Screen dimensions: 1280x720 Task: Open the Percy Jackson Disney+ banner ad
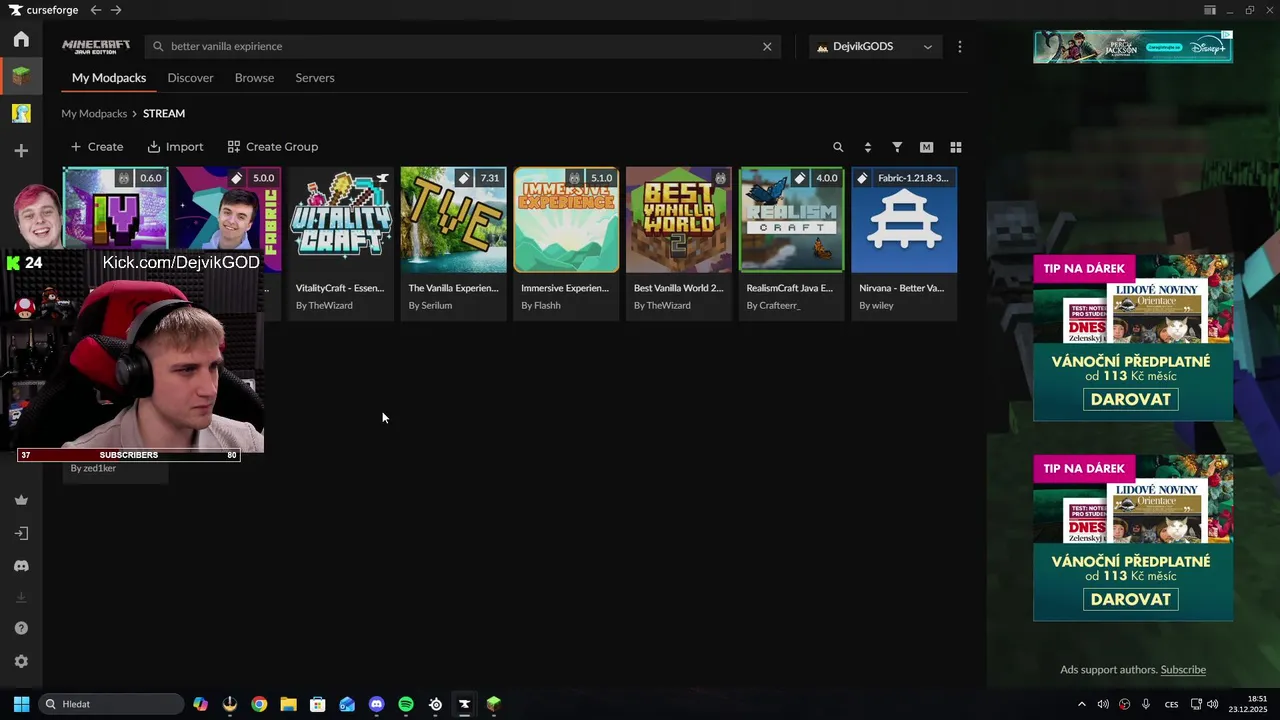[x=1133, y=47]
